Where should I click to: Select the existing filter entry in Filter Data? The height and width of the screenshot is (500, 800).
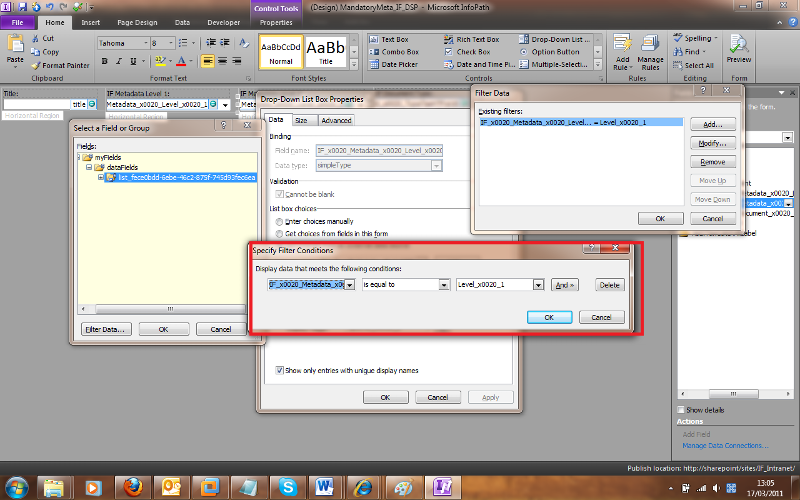pyautogui.click(x=581, y=122)
